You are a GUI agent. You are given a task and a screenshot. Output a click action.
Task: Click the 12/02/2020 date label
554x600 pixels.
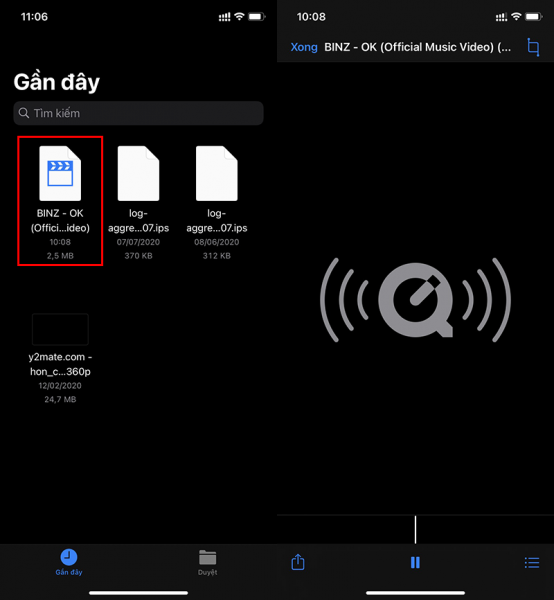point(60,386)
